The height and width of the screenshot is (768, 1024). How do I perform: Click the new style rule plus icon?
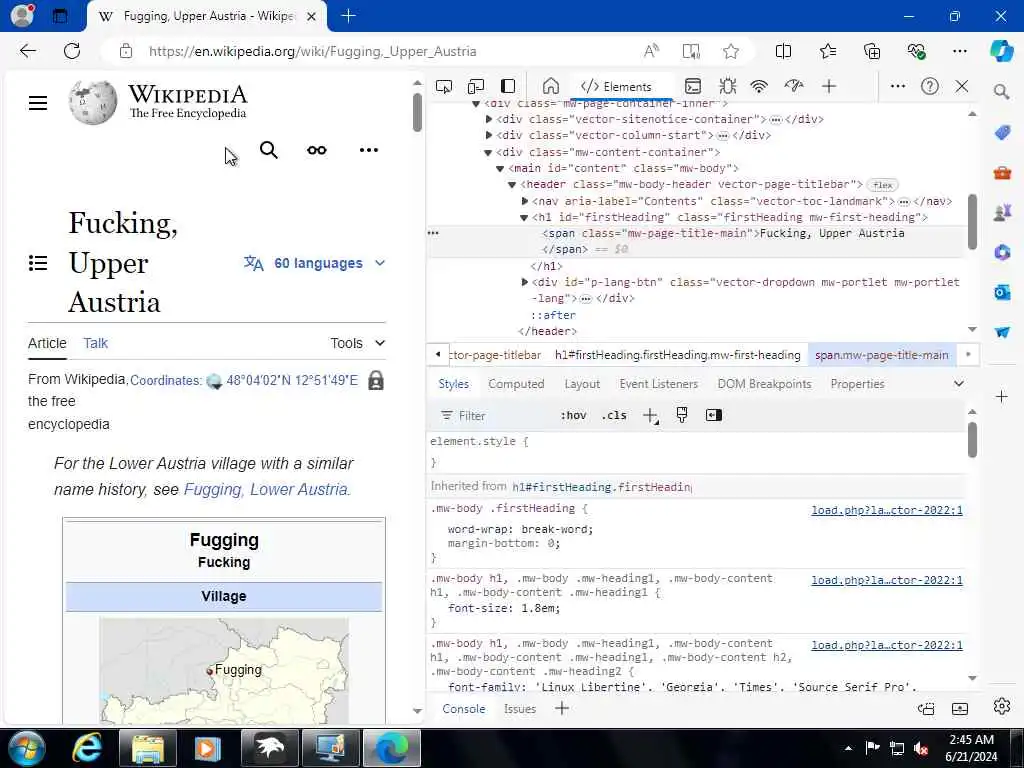pos(650,415)
